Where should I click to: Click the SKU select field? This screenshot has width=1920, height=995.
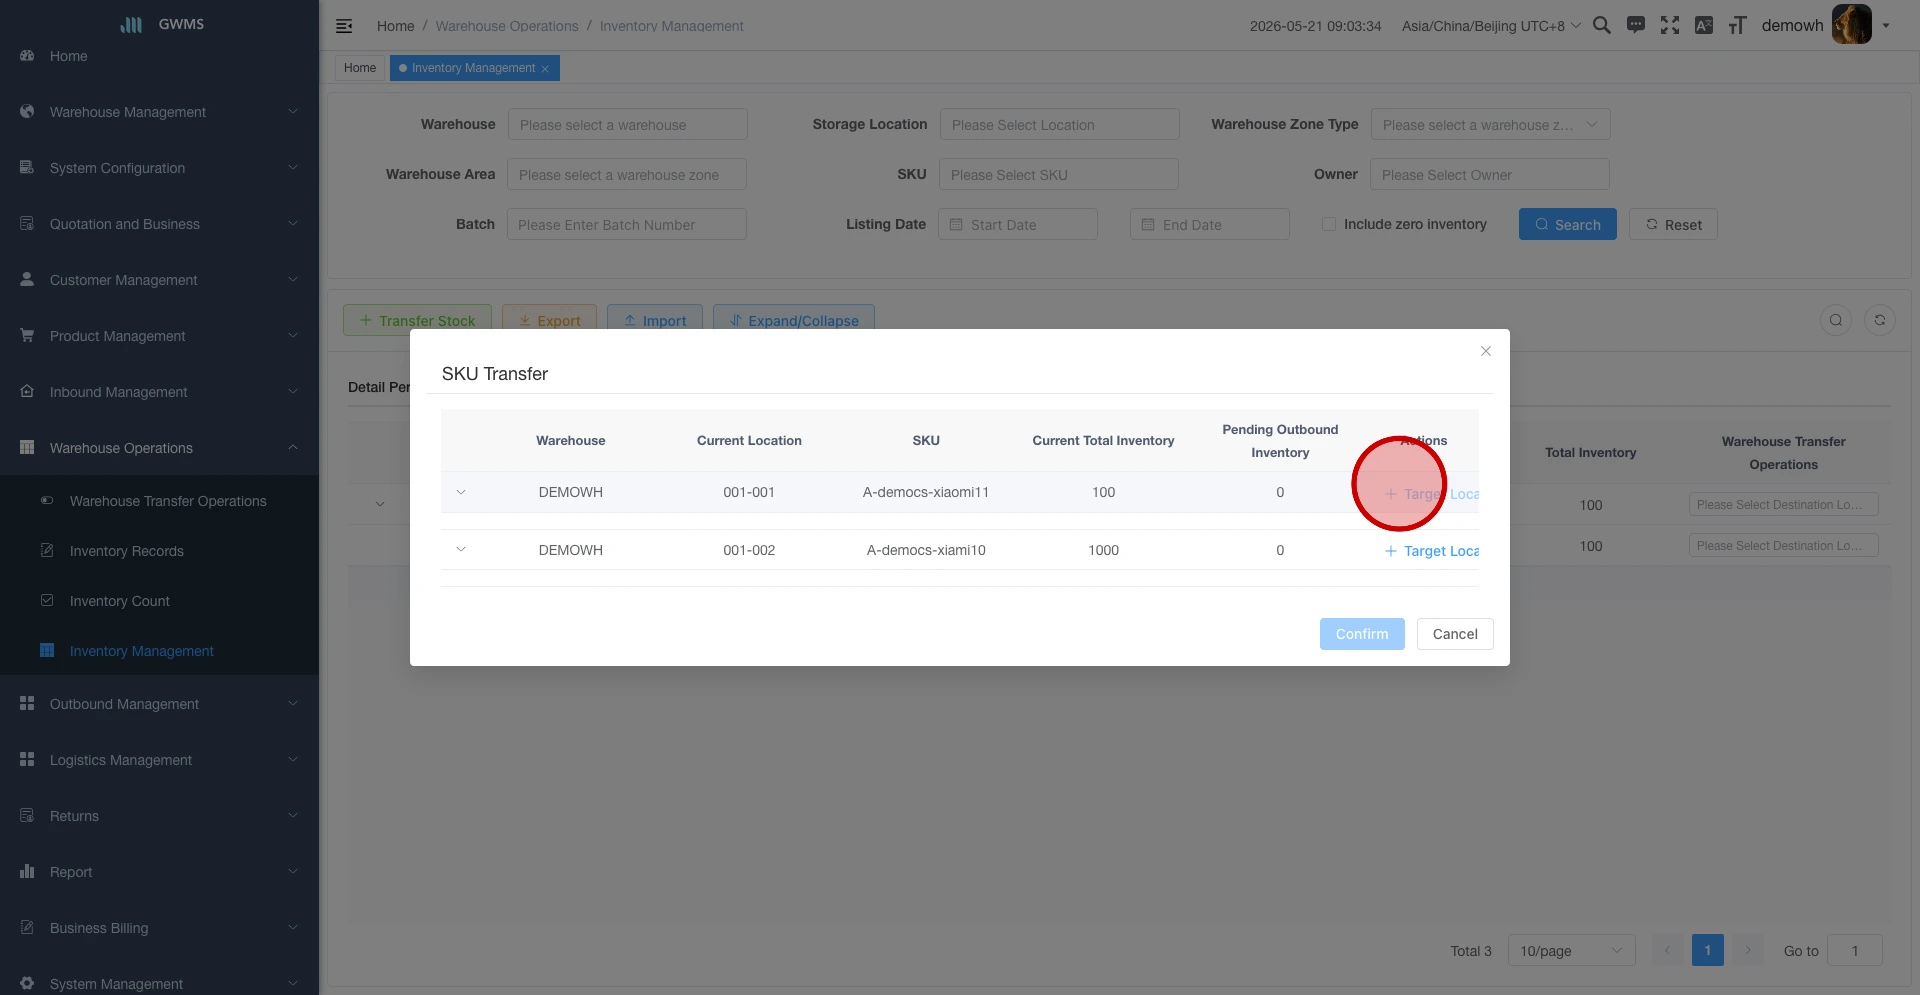1059,174
